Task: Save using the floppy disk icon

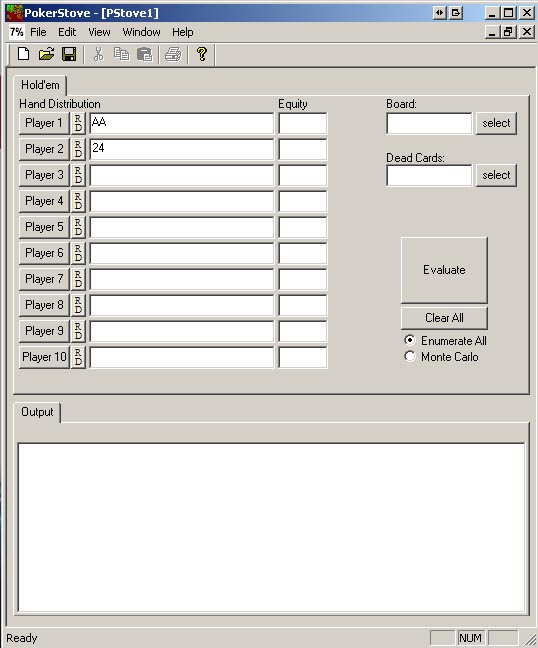Action: point(69,54)
